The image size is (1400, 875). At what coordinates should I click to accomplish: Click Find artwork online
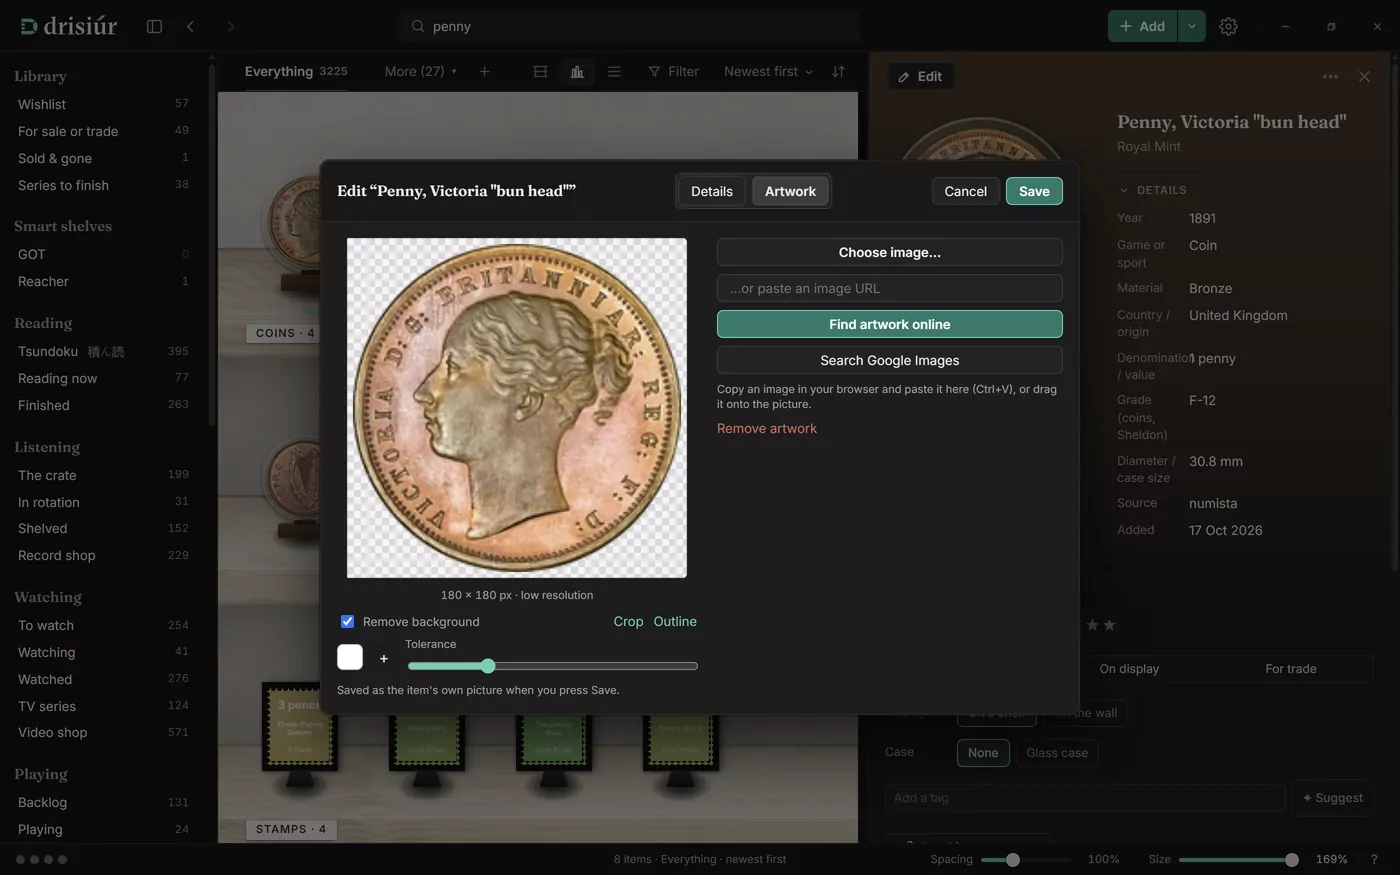[889, 324]
